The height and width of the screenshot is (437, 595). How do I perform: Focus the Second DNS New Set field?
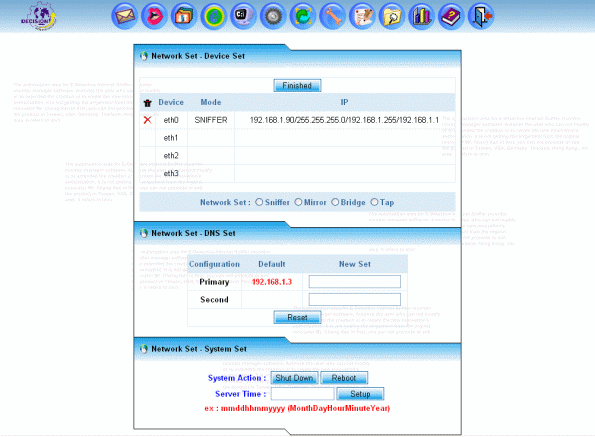pos(354,299)
